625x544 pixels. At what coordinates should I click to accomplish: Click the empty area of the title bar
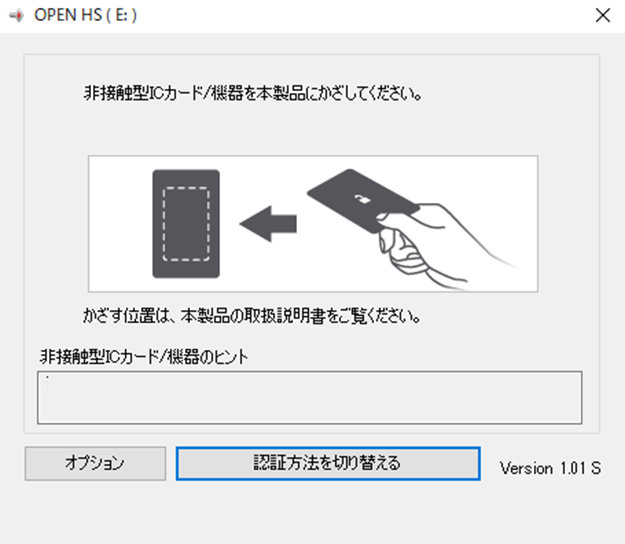(x=359, y=16)
